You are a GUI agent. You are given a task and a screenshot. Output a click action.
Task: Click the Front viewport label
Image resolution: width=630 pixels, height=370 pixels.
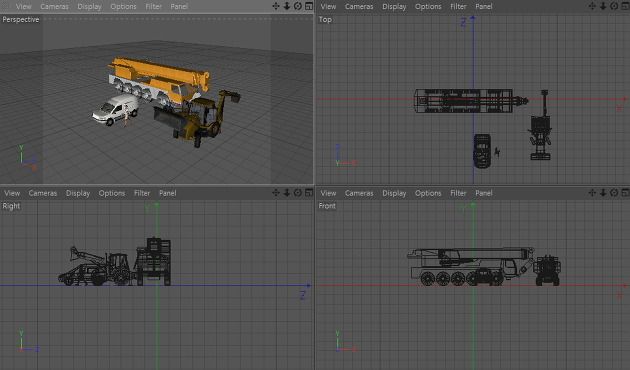327,206
